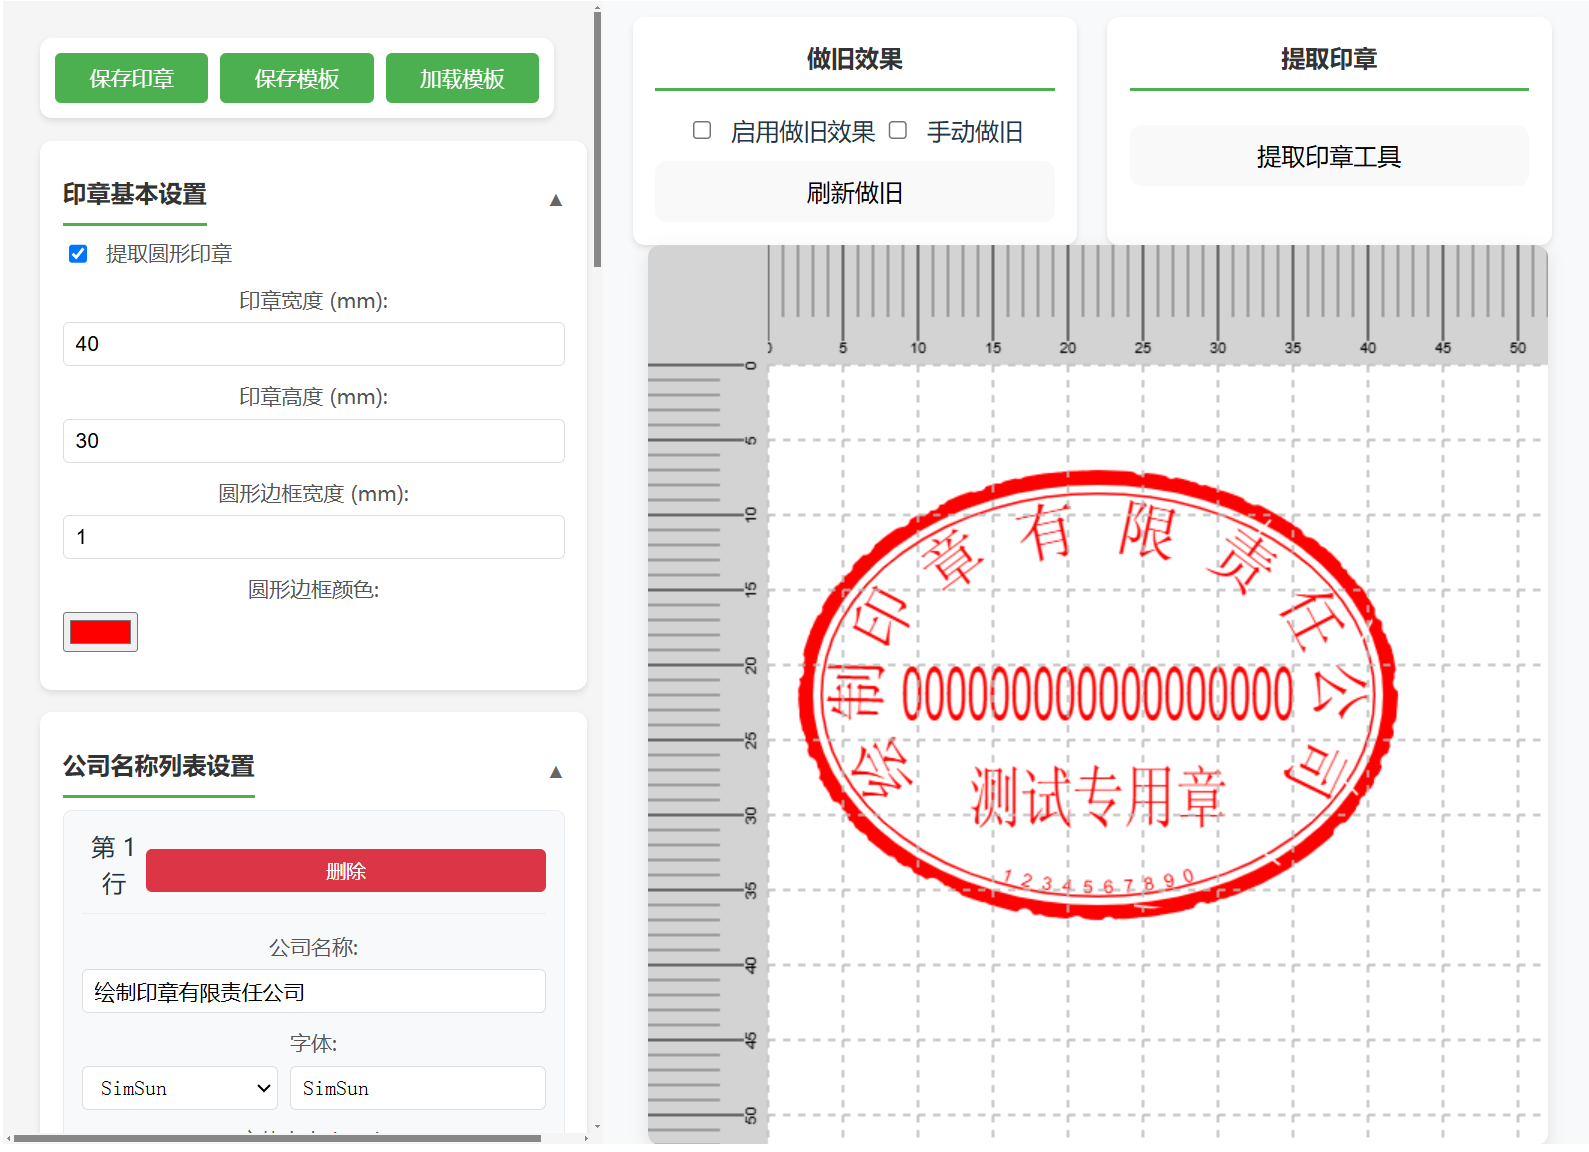
Task: Uncheck the 提取圆形印章 checkbox
Action: pos(78,254)
